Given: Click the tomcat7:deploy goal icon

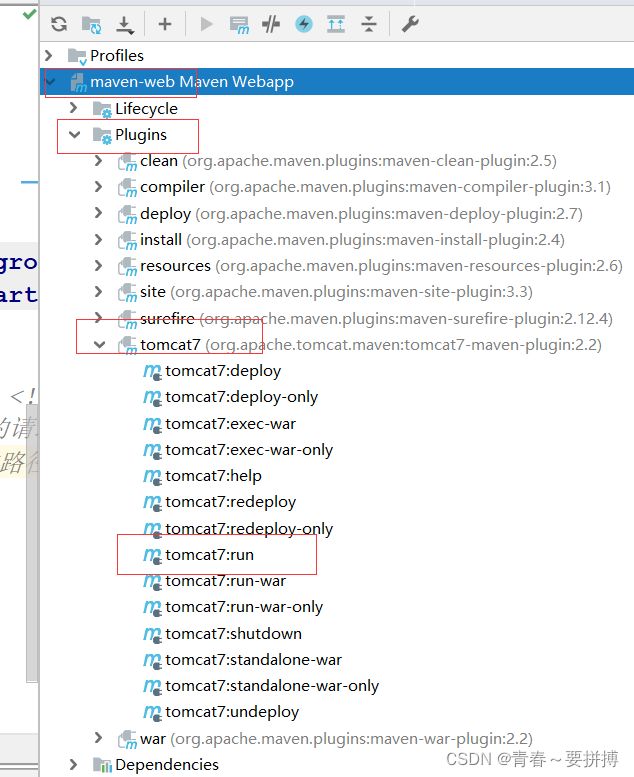Looking at the screenshot, I should [152, 371].
